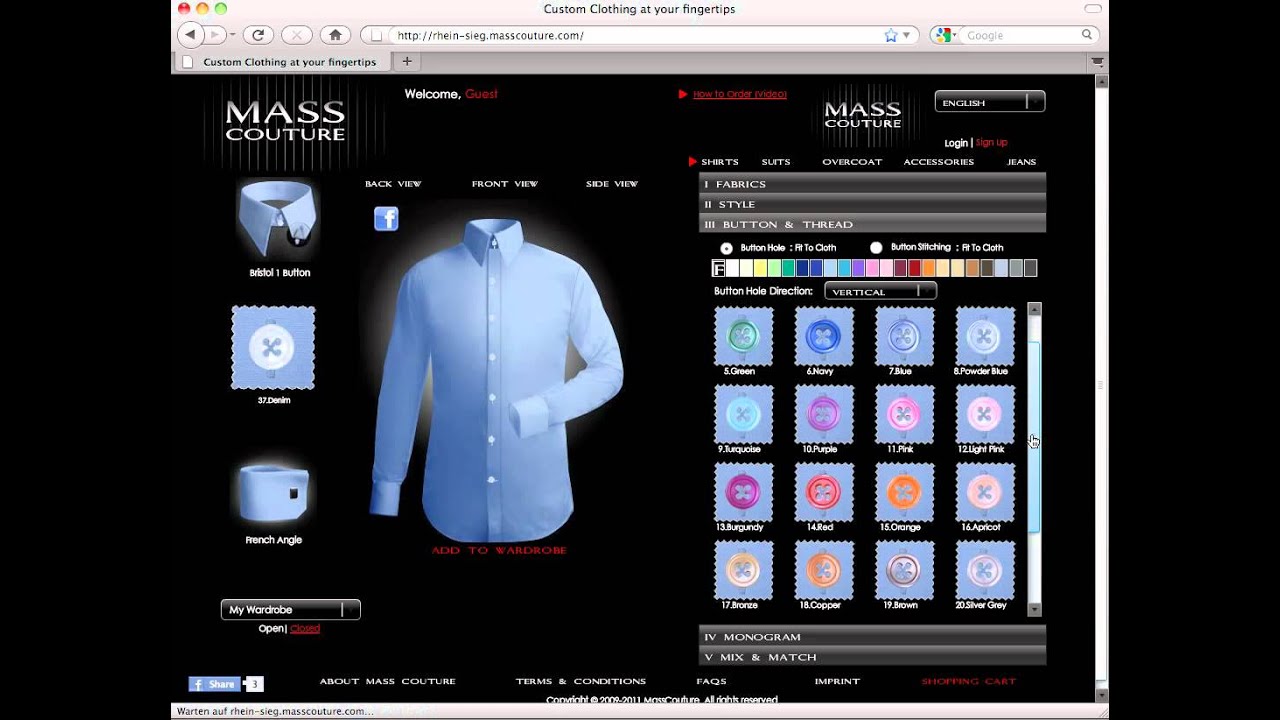The image size is (1280, 720).
Task: Choose the 8.Powder Blue button
Action: [985, 336]
